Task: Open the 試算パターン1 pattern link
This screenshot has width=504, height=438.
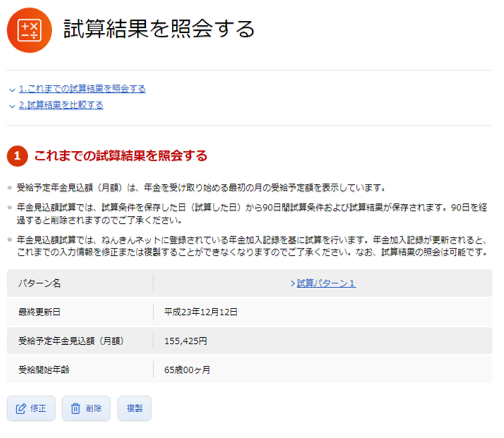Action: pos(326,284)
